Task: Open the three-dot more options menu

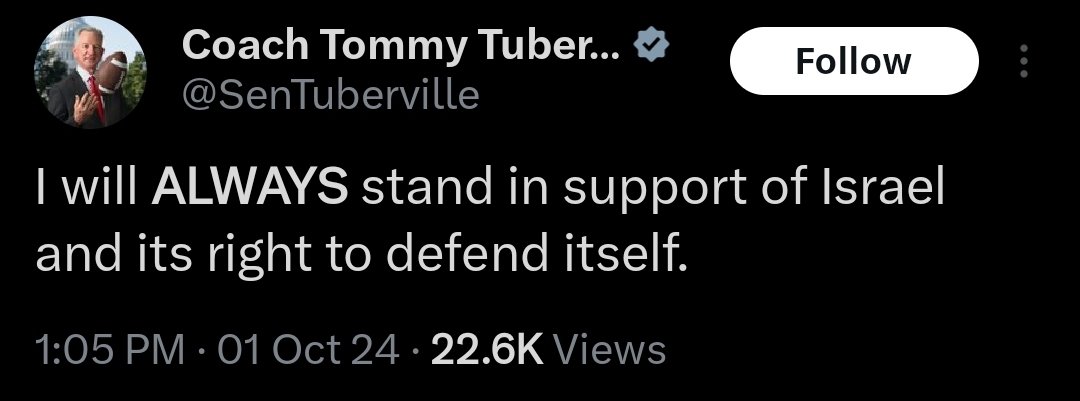Action: point(1023,62)
